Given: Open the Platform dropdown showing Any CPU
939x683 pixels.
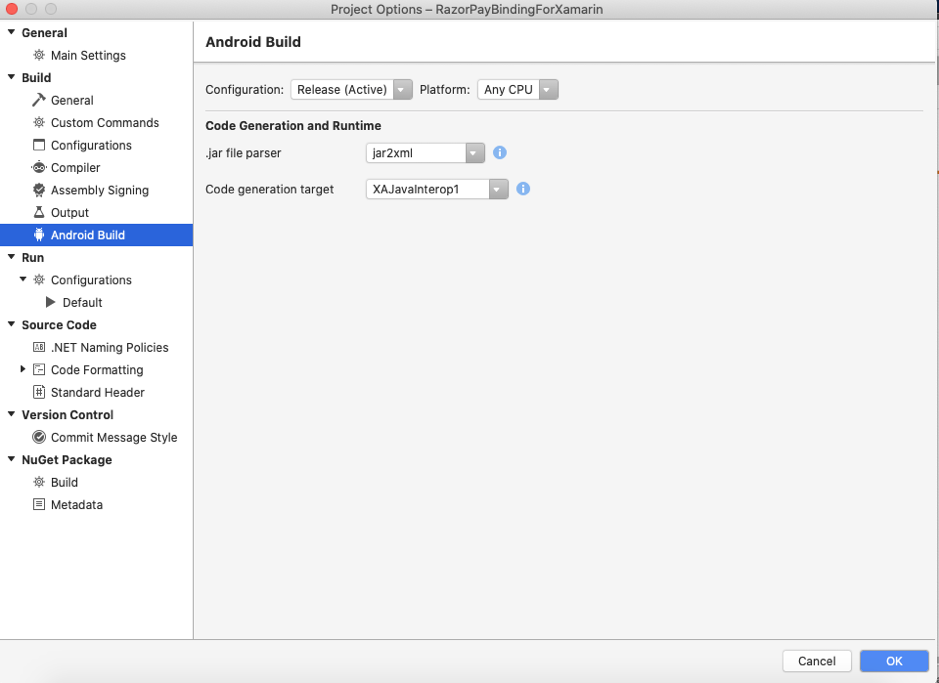Looking at the screenshot, I should (x=517, y=90).
